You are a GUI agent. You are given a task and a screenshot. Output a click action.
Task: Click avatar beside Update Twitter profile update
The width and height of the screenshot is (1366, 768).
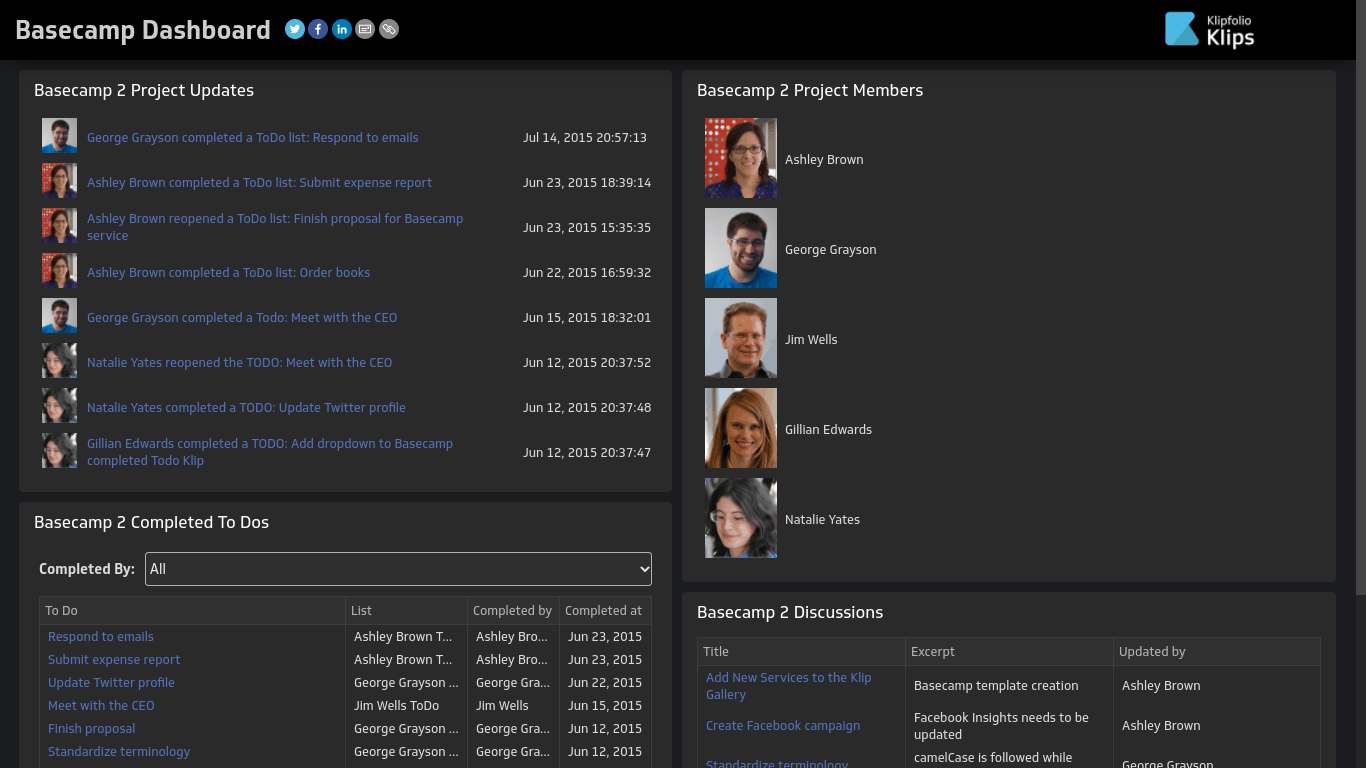(x=59, y=406)
